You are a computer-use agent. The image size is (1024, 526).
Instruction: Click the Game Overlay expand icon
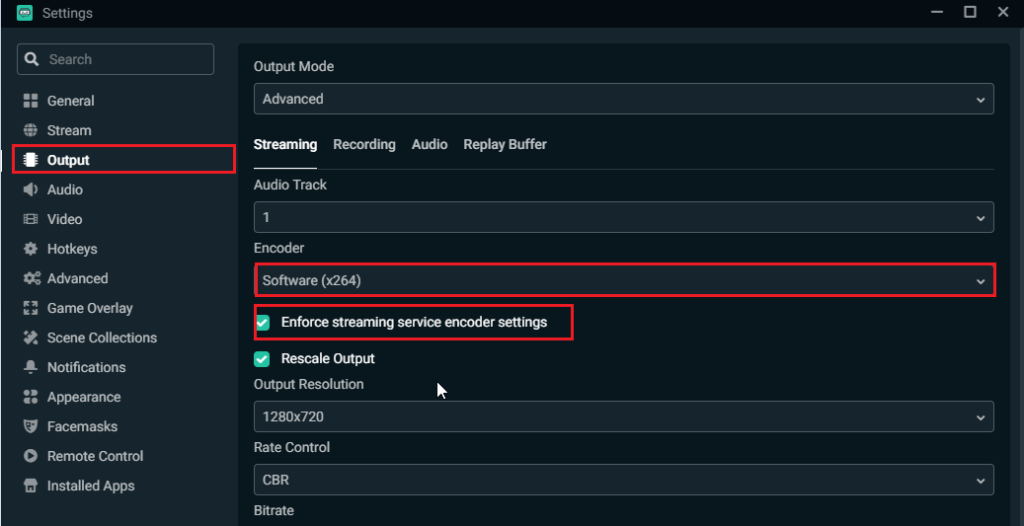tap(31, 308)
